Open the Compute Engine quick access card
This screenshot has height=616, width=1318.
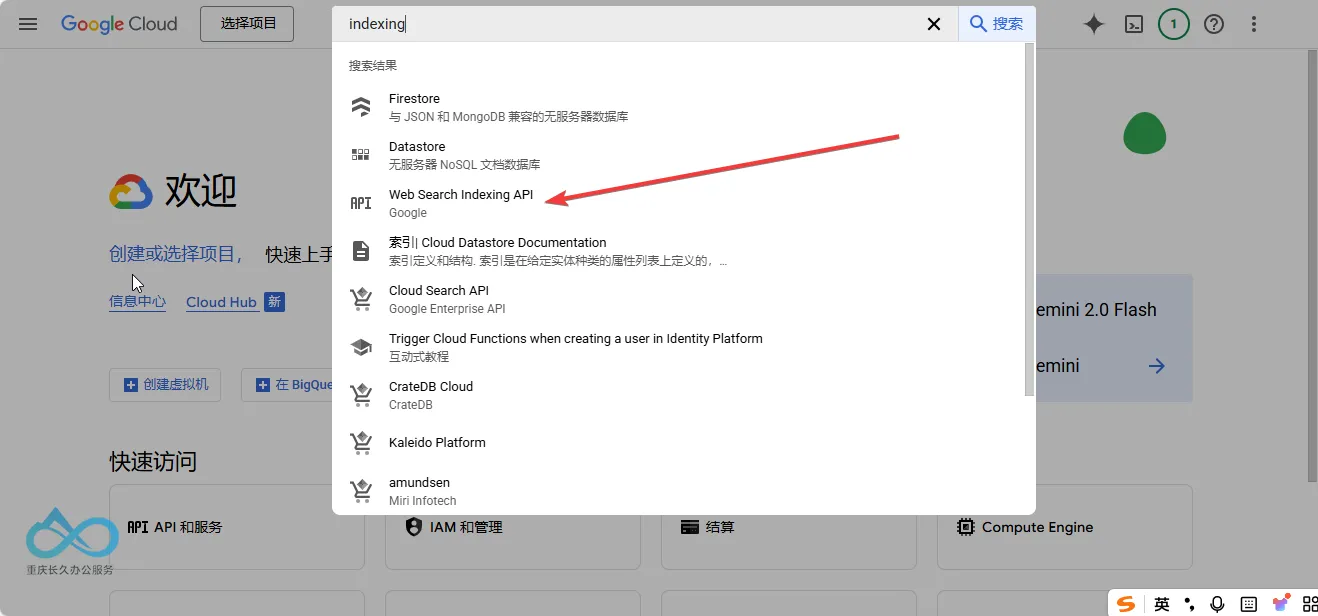(1064, 527)
